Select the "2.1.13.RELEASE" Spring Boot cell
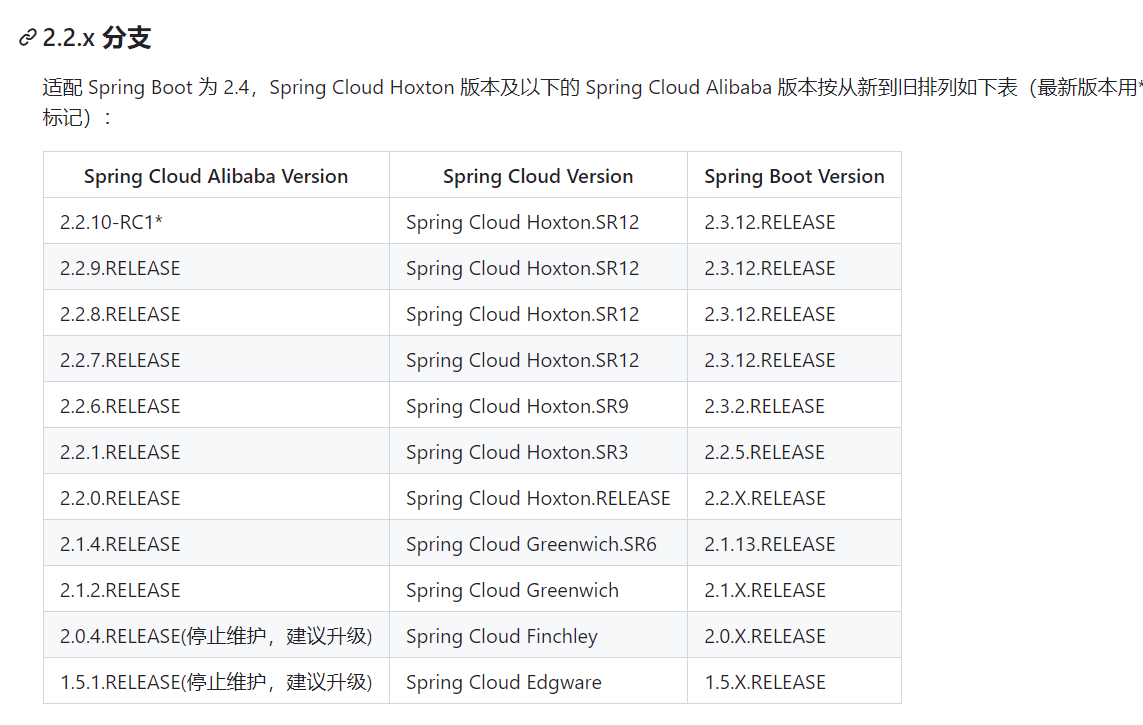Image resolution: width=1143 pixels, height=725 pixels. 794,543
